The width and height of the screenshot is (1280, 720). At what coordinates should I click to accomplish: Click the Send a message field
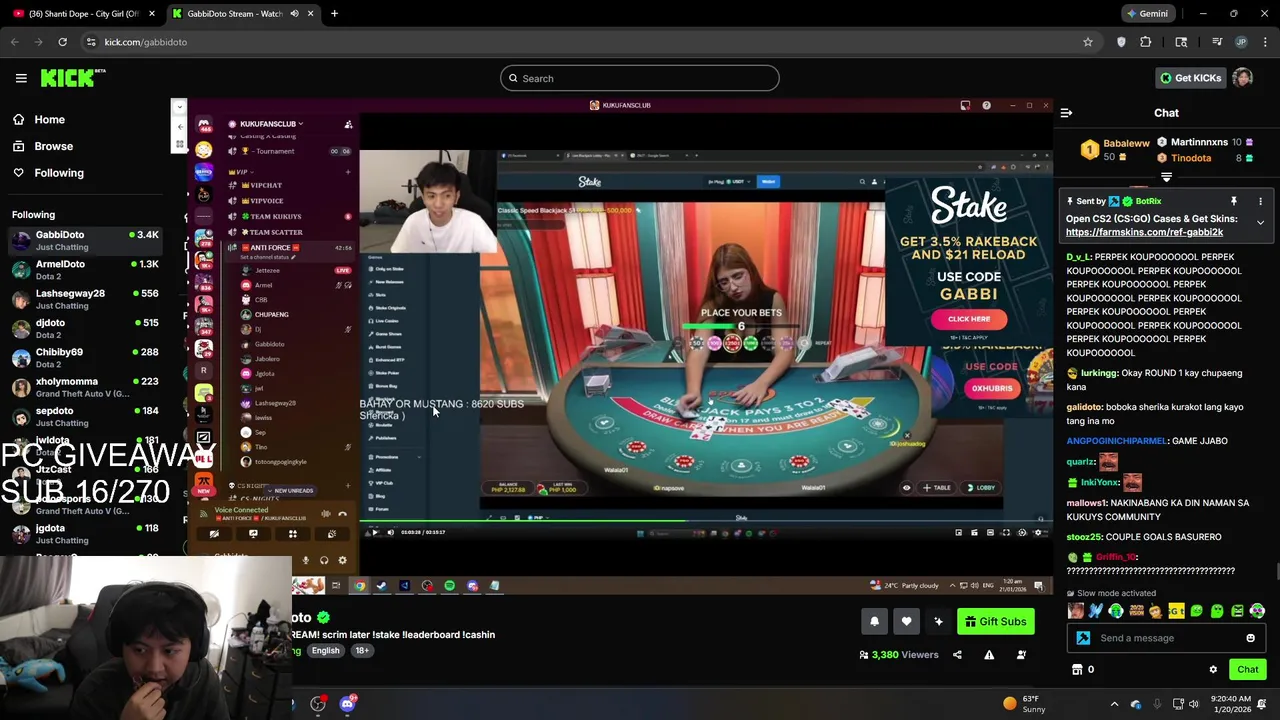[x=1168, y=638]
